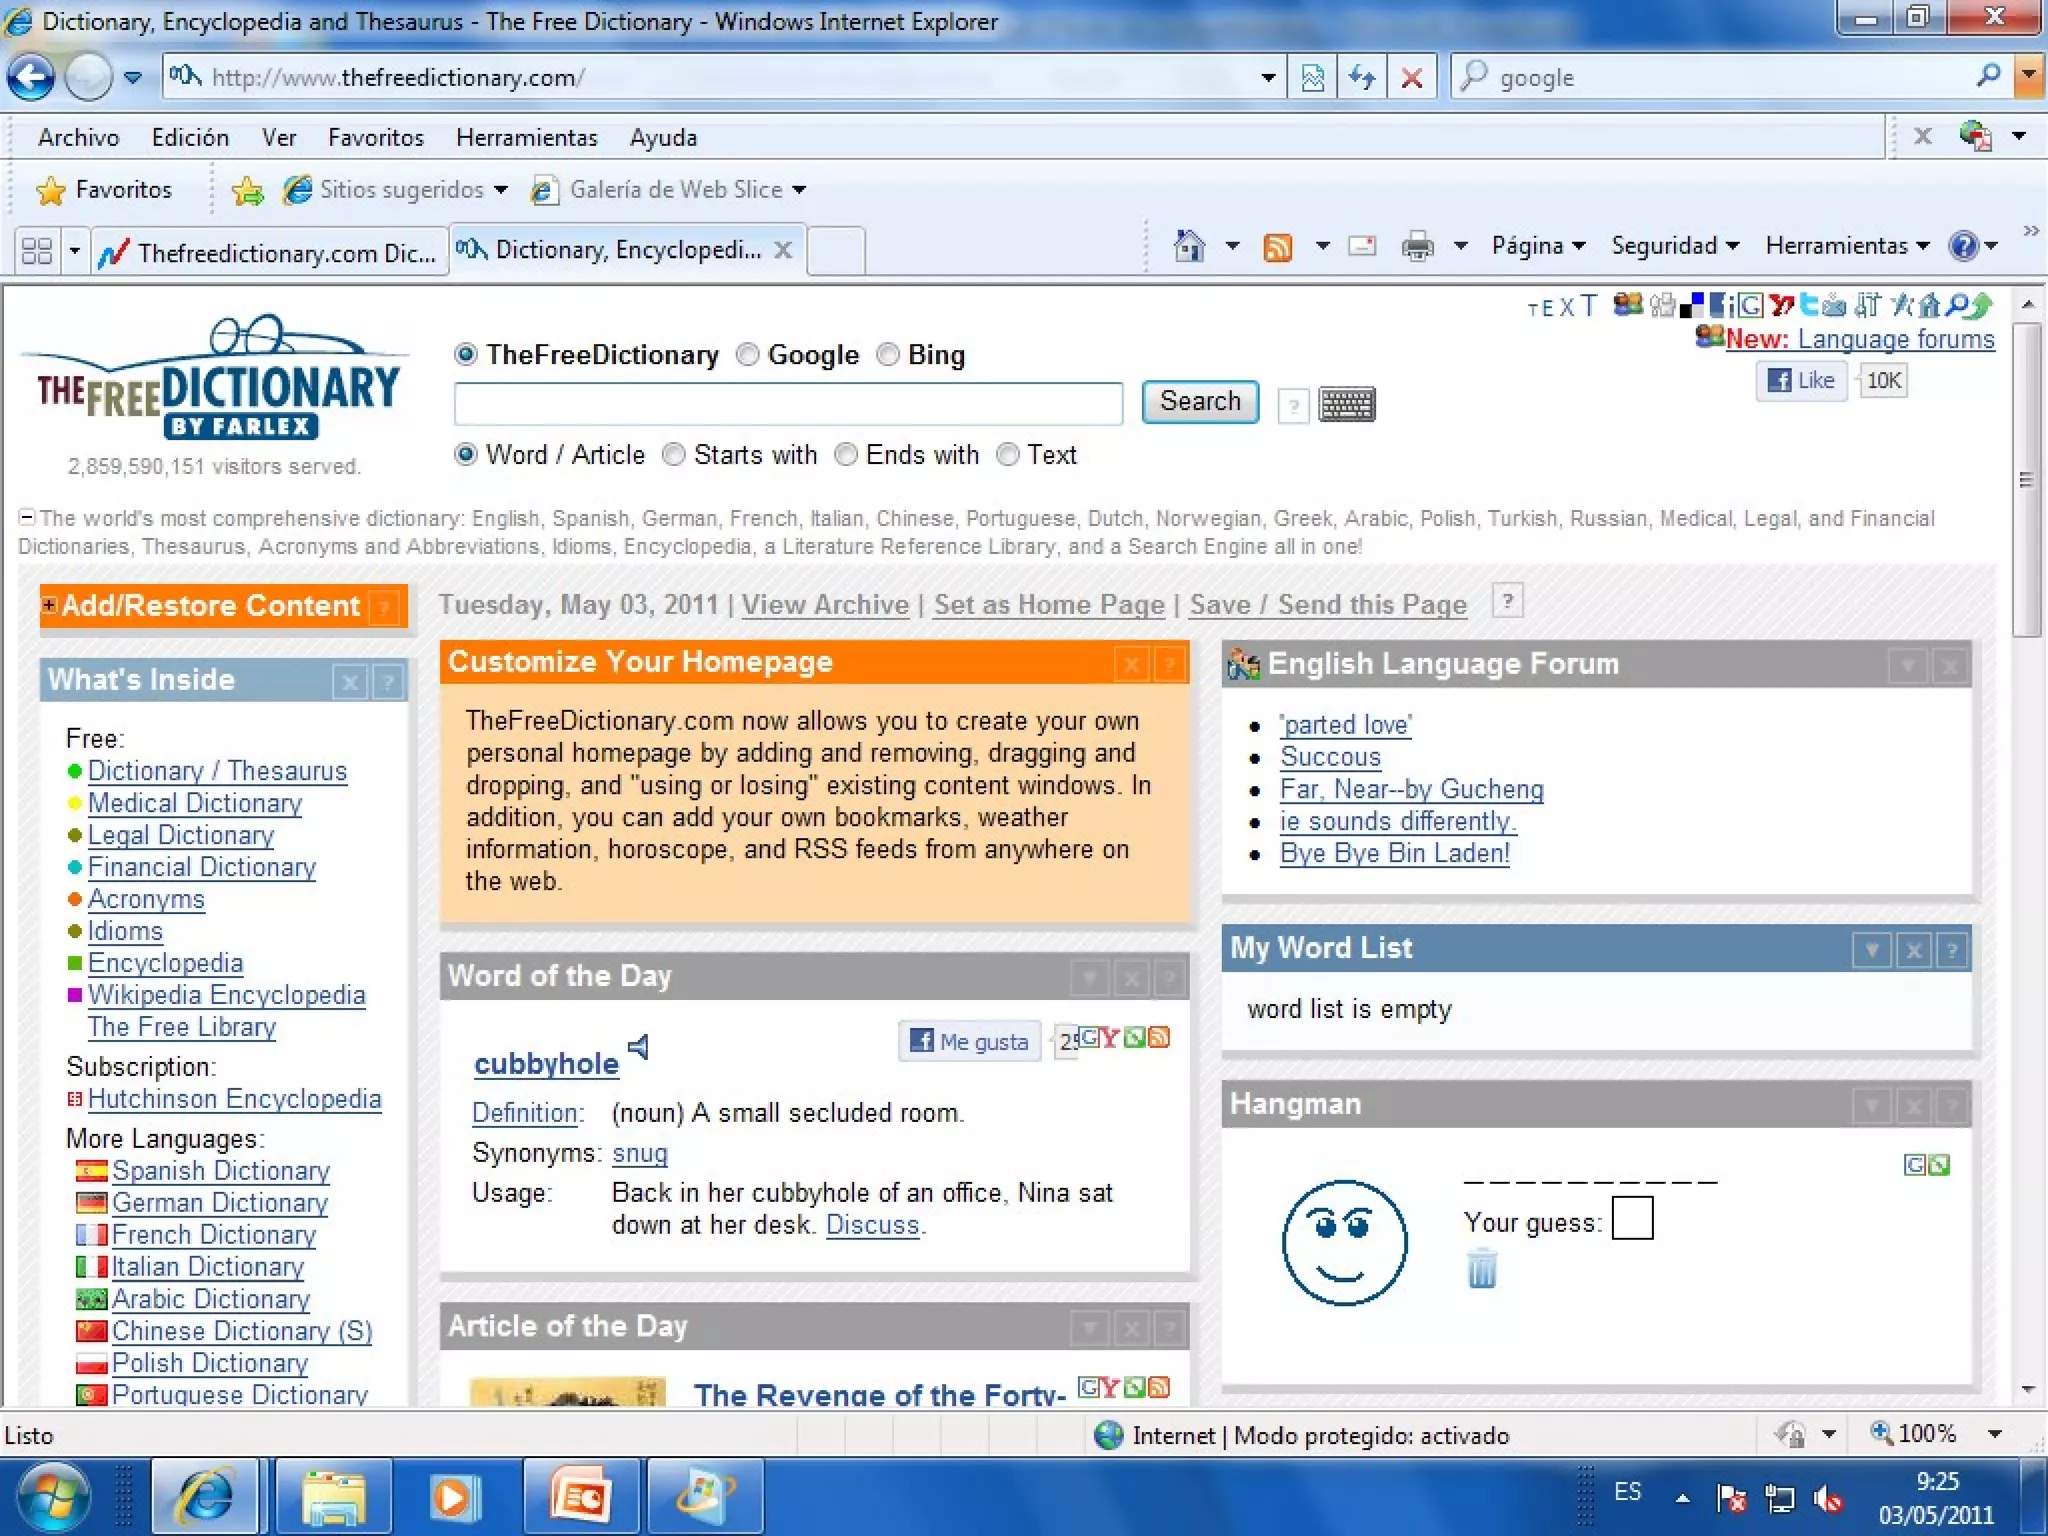Click the Print toolbar icon
The height and width of the screenshot is (1536, 2048).
pyautogui.click(x=1417, y=246)
